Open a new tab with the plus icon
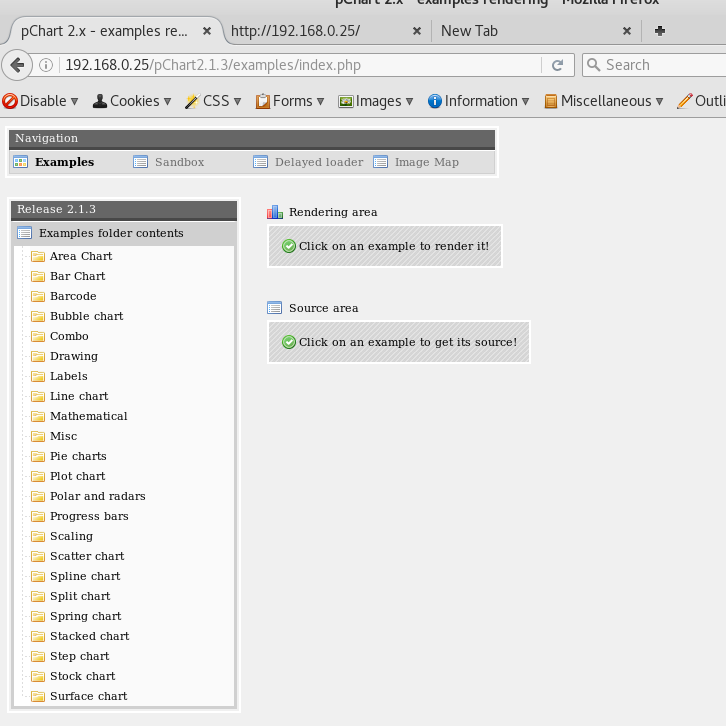The image size is (726, 726). tap(660, 31)
